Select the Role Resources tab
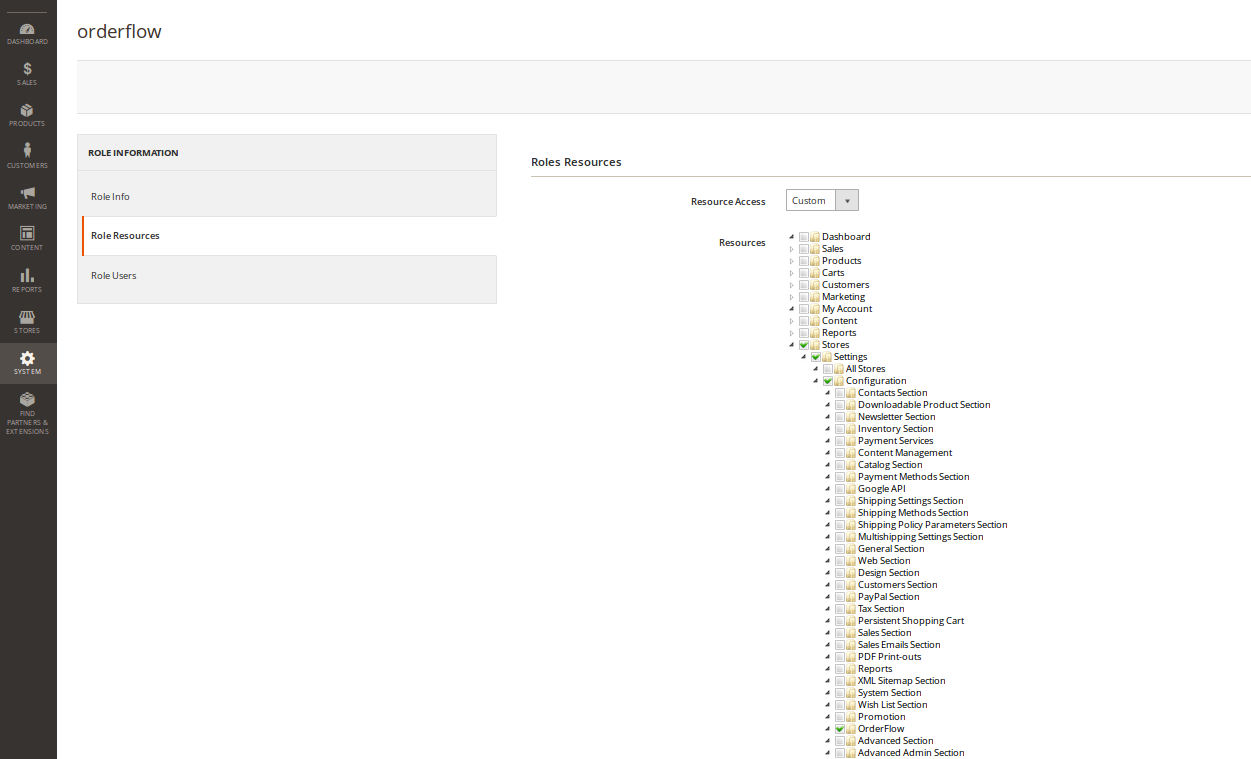This screenshot has height=759, width=1251. point(125,236)
